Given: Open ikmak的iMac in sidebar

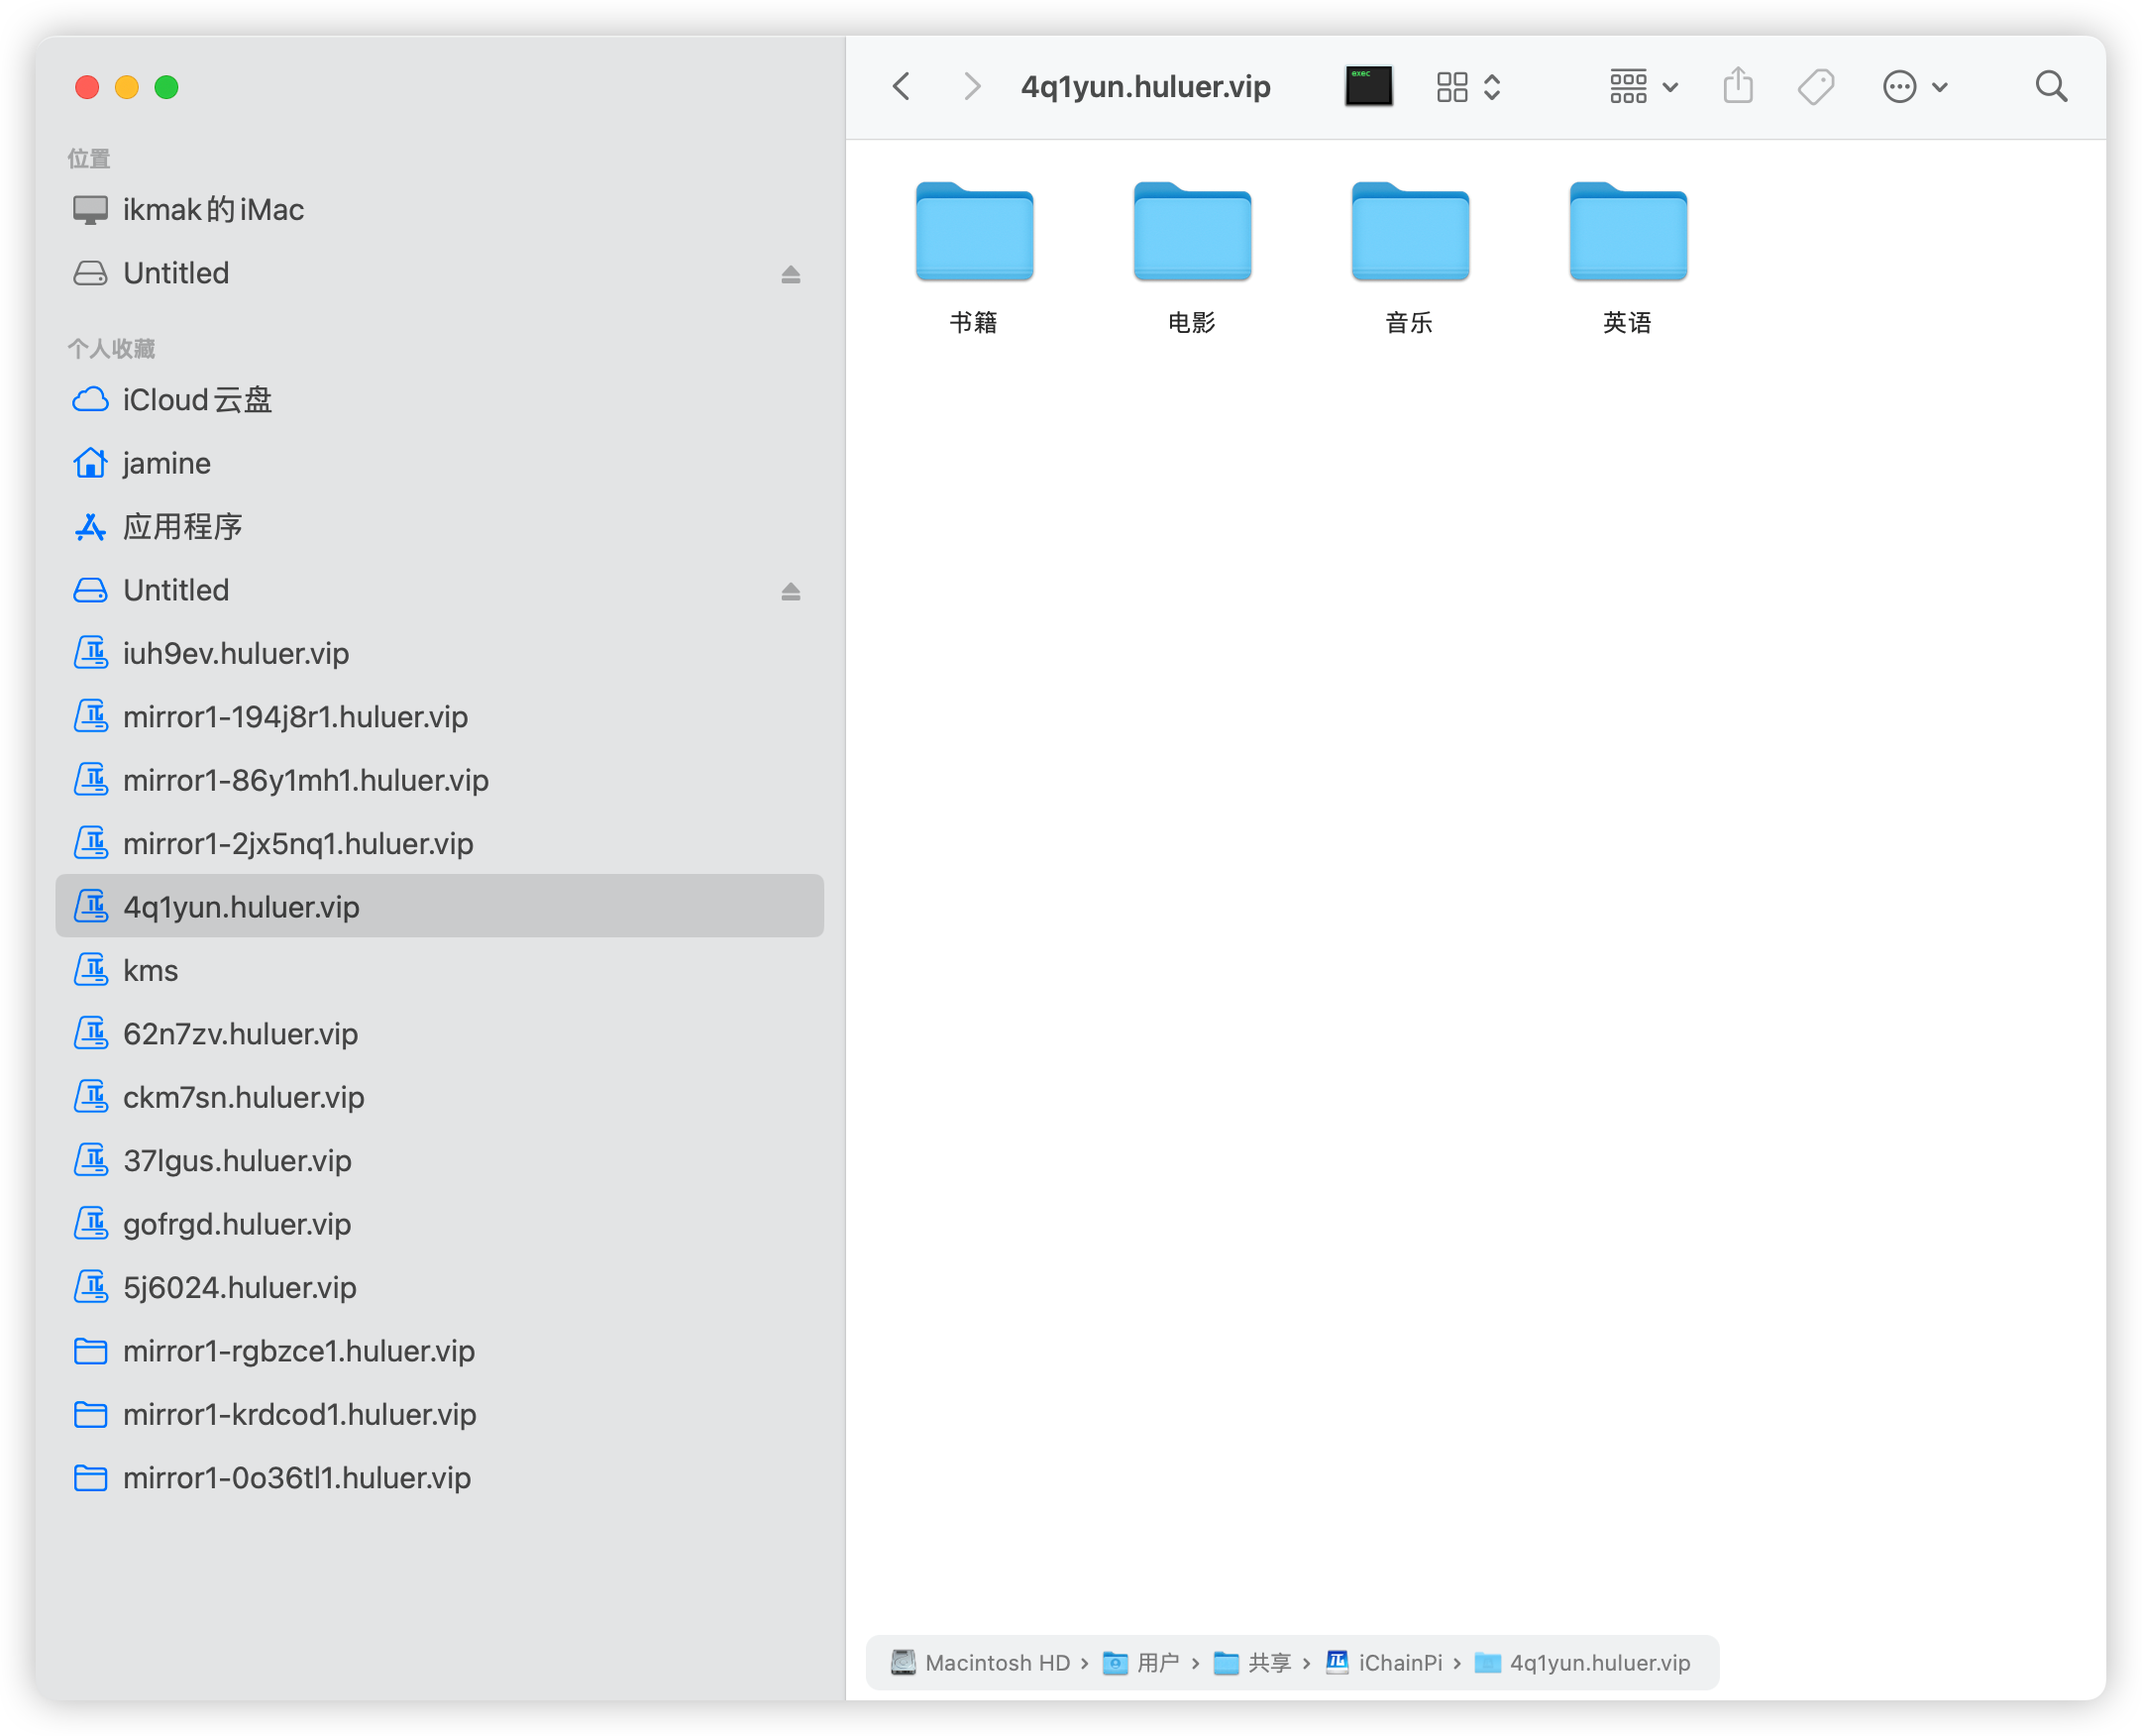Looking at the screenshot, I should (x=439, y=210).
